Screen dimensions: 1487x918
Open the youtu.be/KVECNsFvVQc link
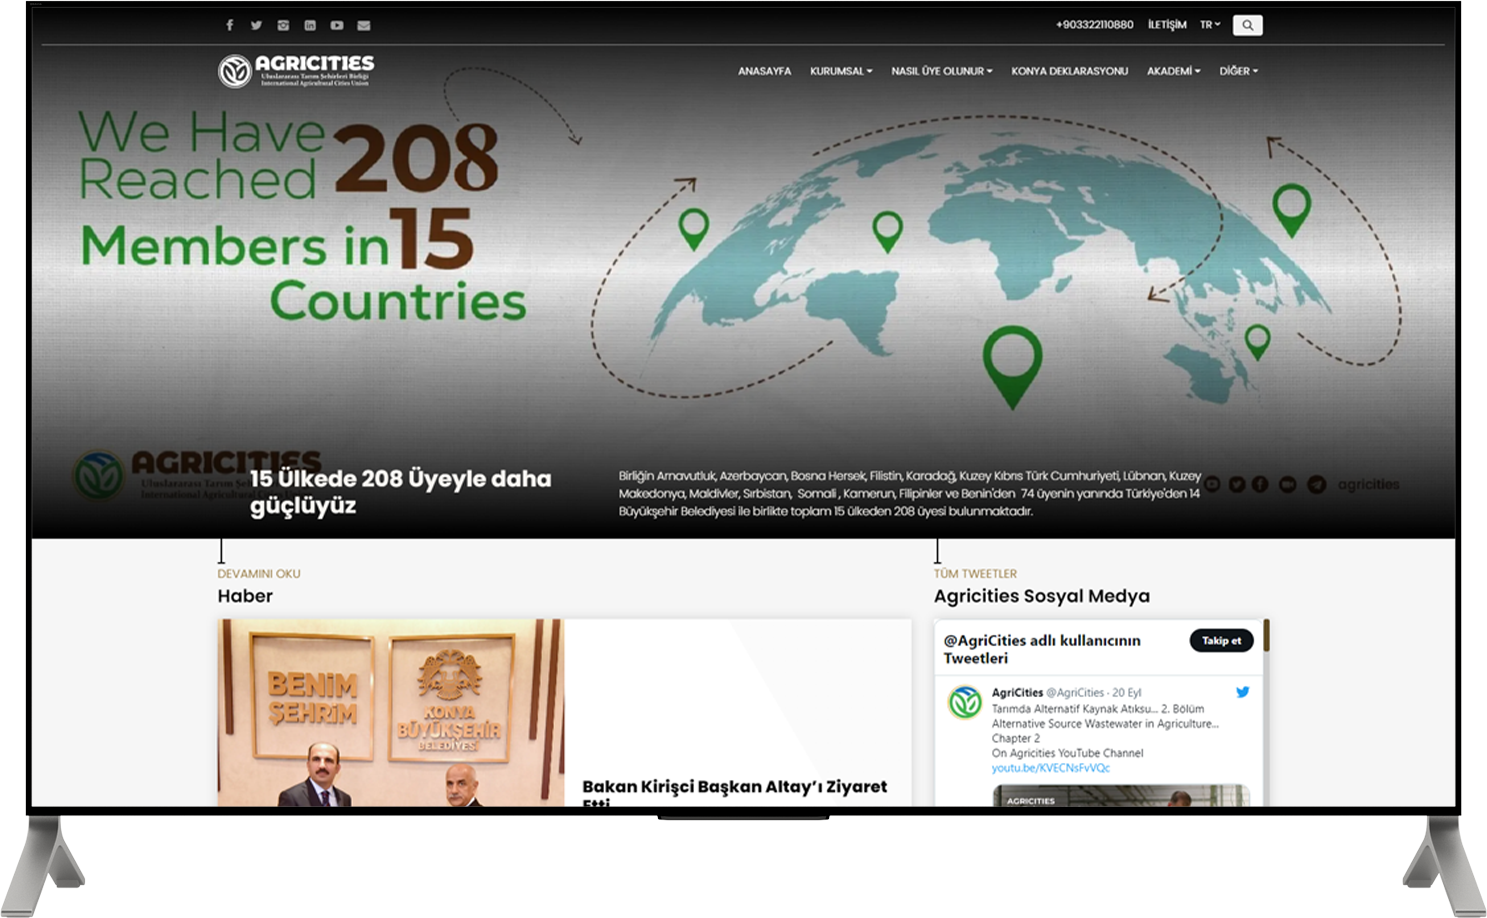pyautogui.click(x=1050, y=768)
